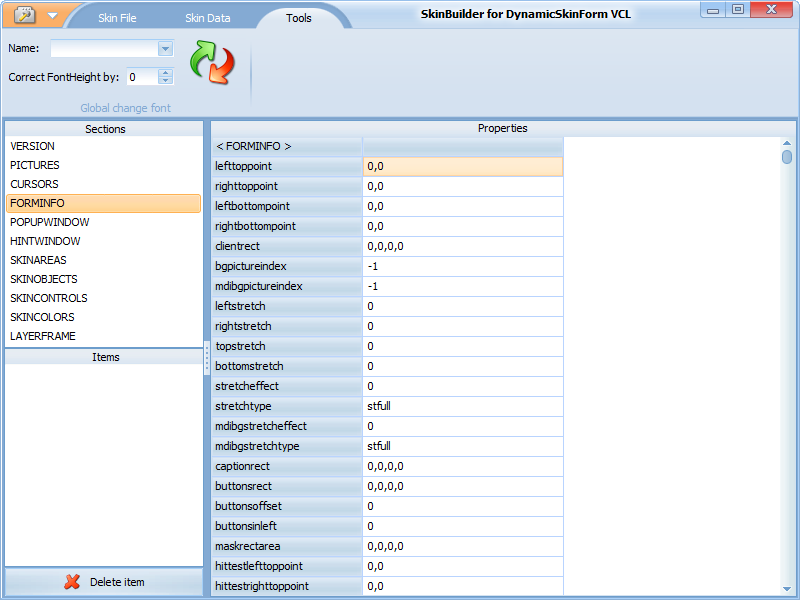Select VERSION in Sections list
Viewport: 800px width, 600px height.
point(104,146)
